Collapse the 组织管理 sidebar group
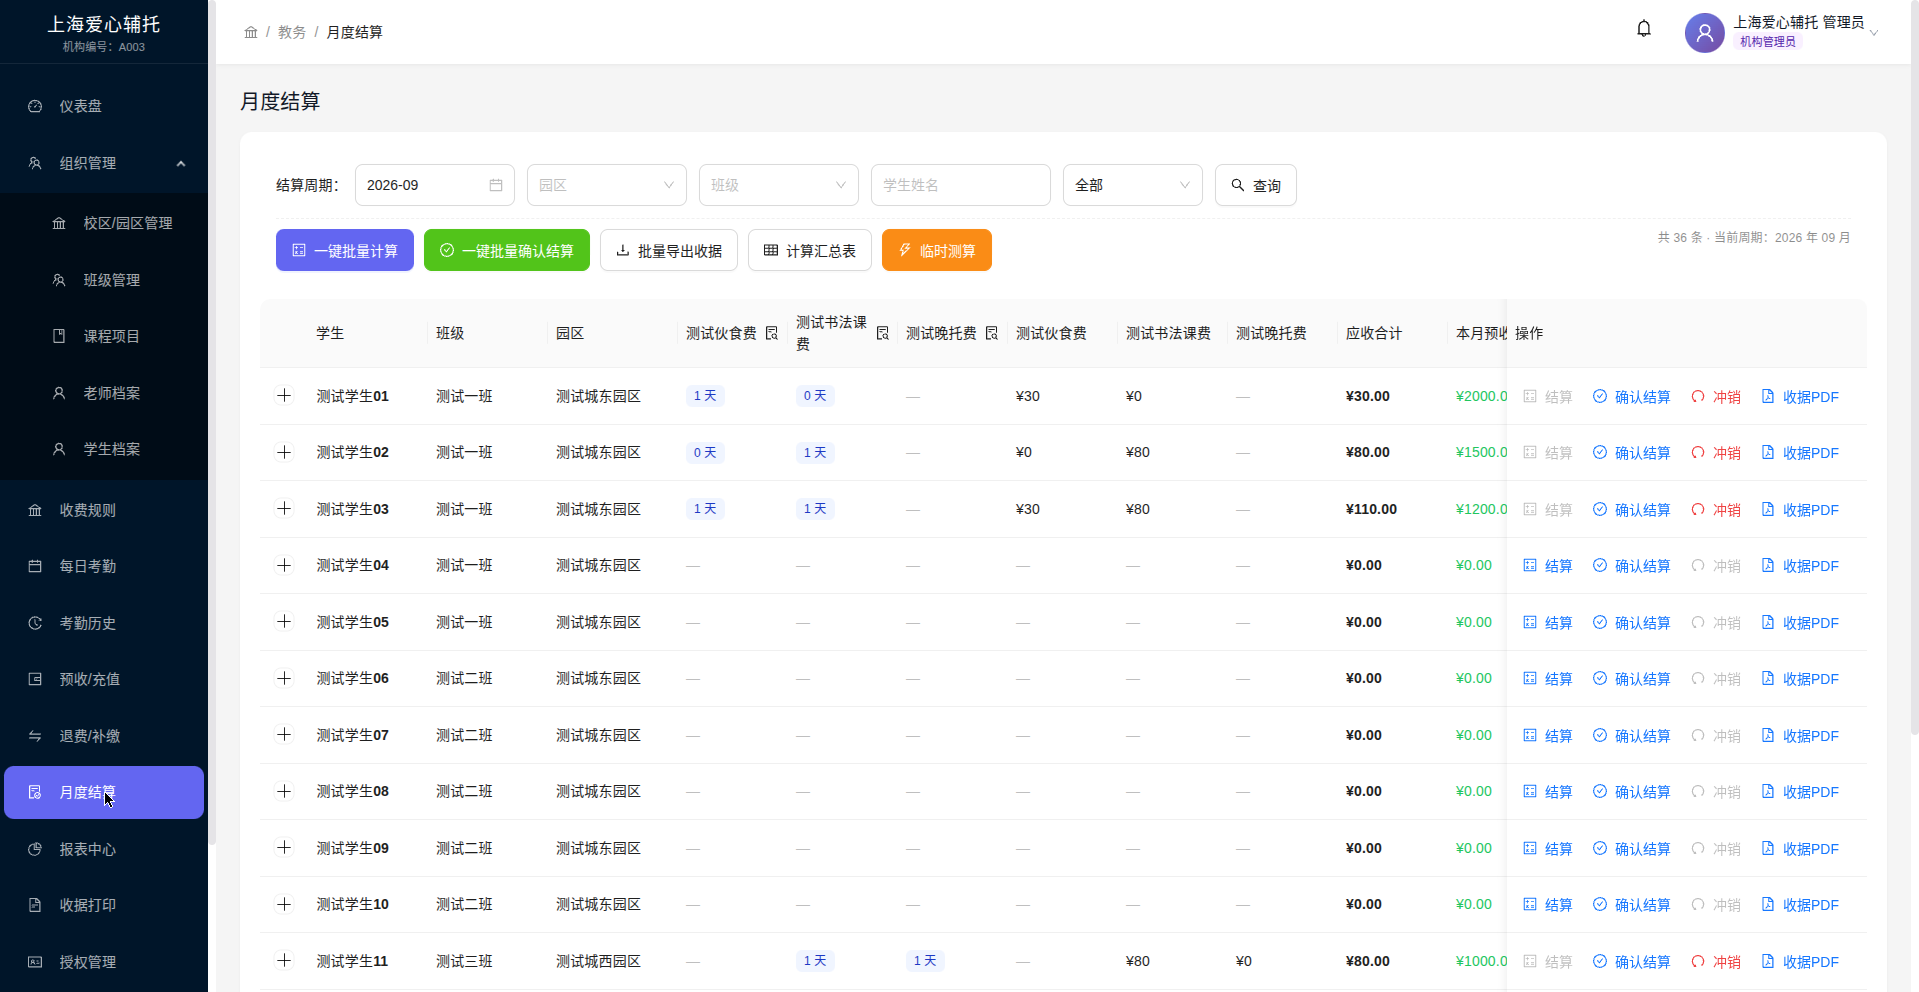This screenshot has height=992, width=1919. [x=104, y=163]
